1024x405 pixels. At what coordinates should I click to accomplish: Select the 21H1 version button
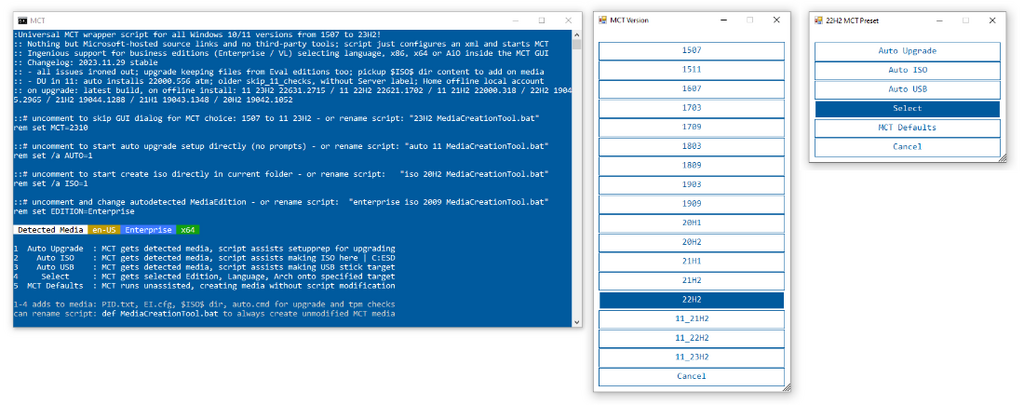pos(692,261)
